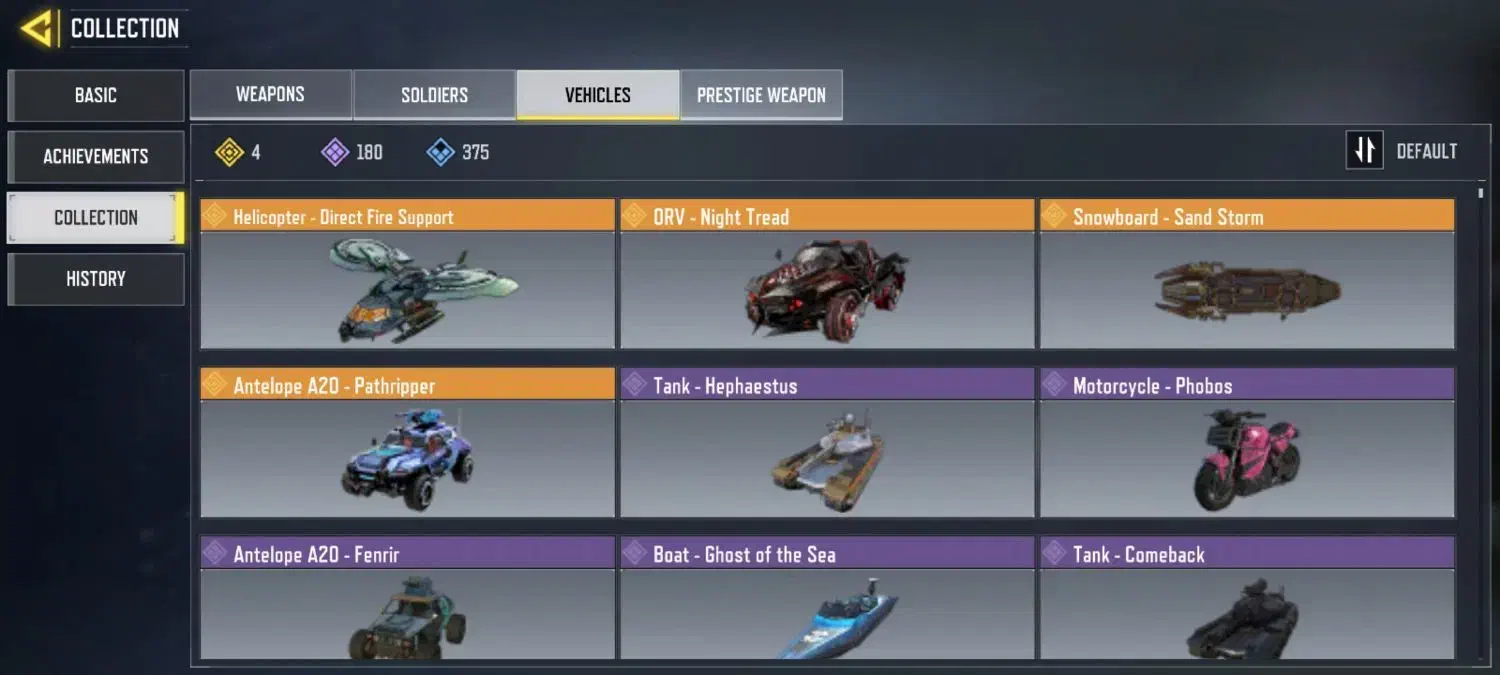Switch to the Soldiers tab
The image size is (1500, 675).
[434, 95]
